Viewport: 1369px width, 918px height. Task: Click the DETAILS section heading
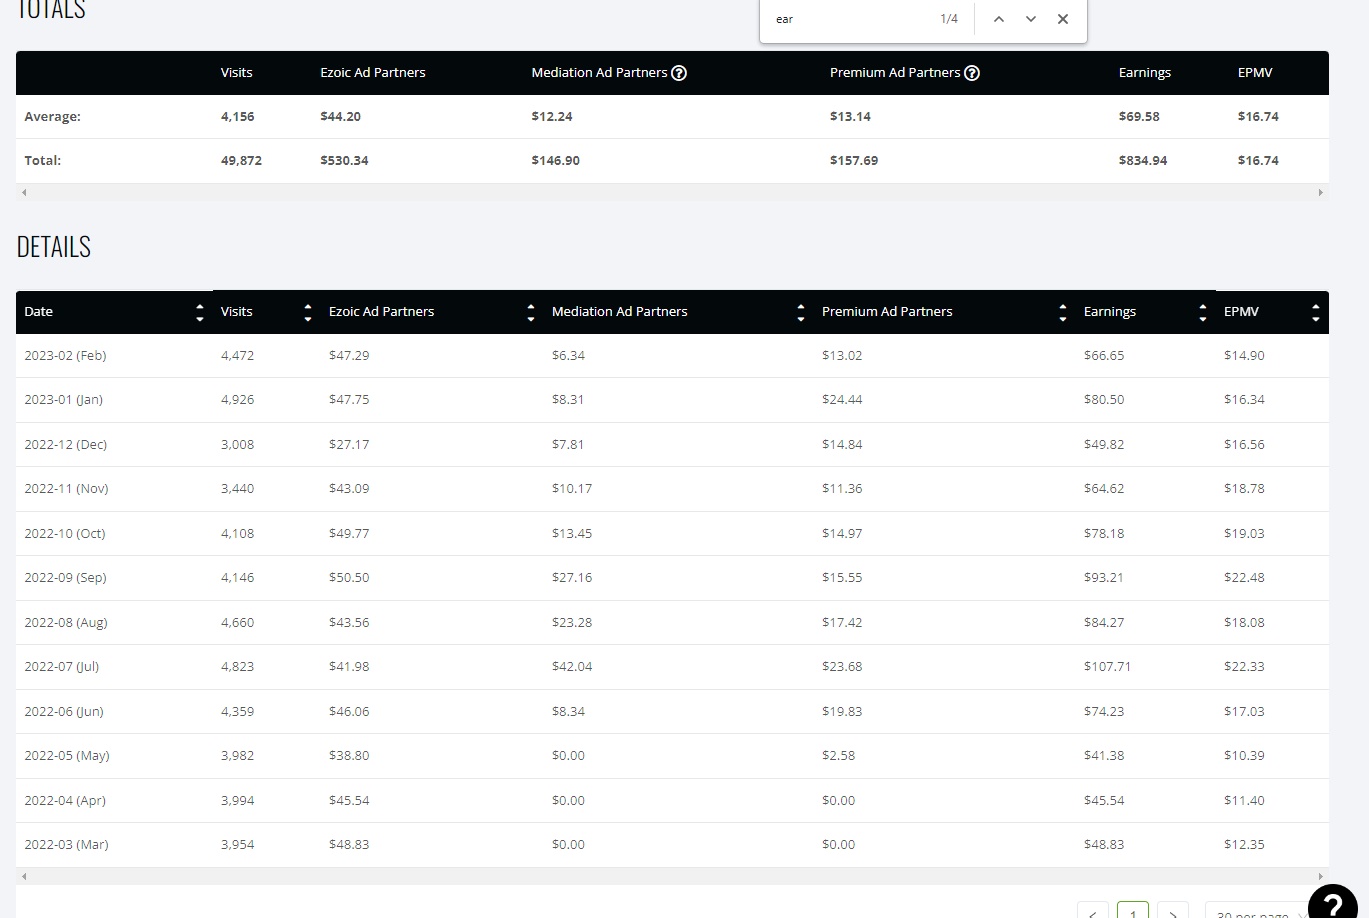click(54, 247)
